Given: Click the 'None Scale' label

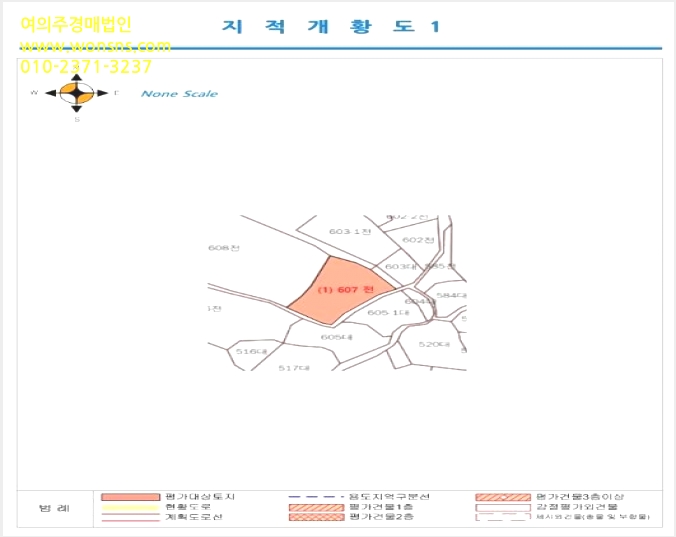Looking at the screenshot, I should (x=179, y=94).
